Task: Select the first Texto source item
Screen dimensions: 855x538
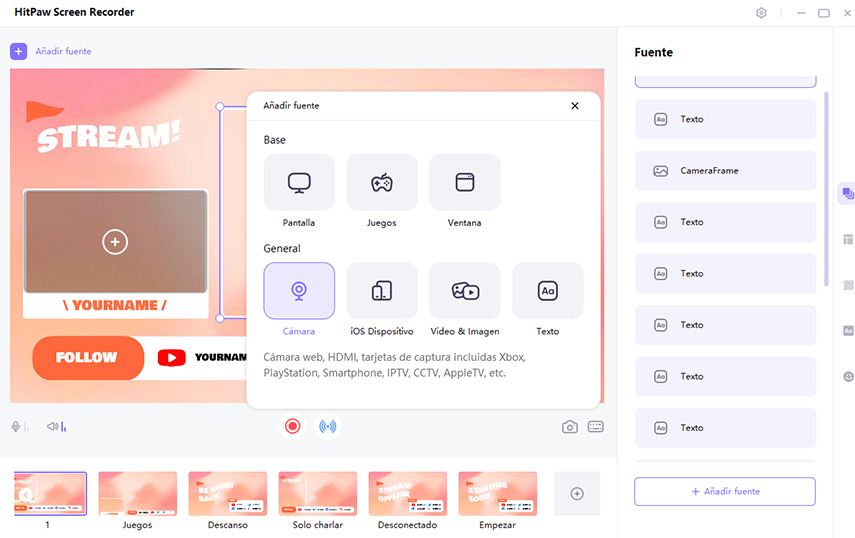Action: tap(725, 119)
